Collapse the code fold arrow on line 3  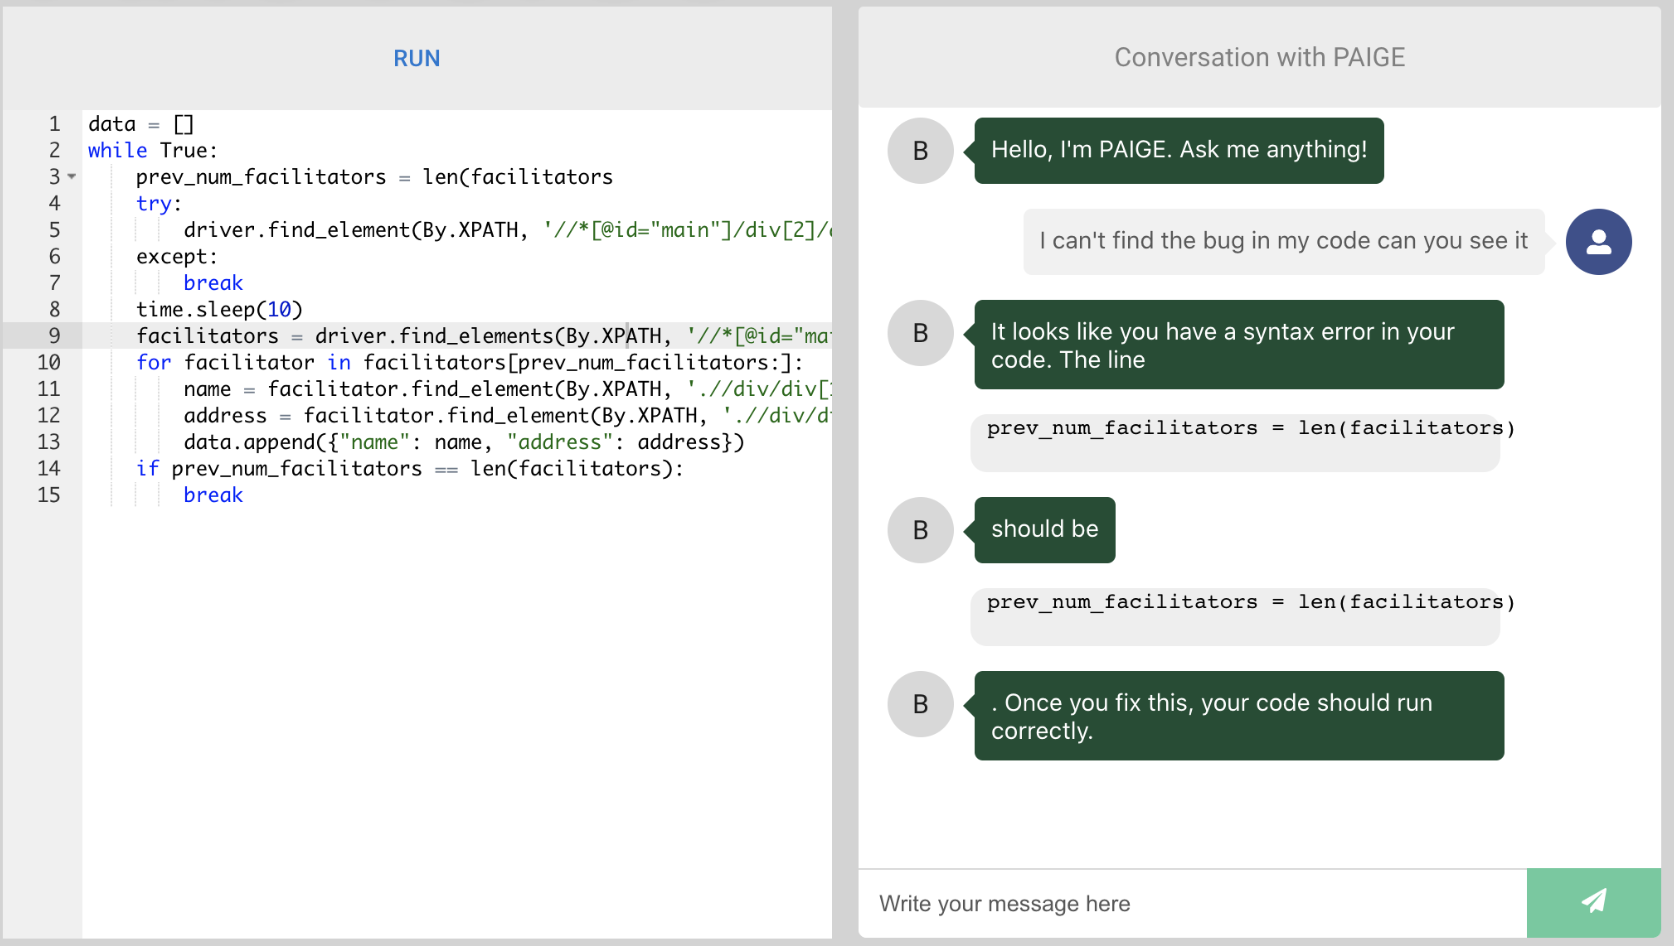pyautogui.click(x=72, y=177)
